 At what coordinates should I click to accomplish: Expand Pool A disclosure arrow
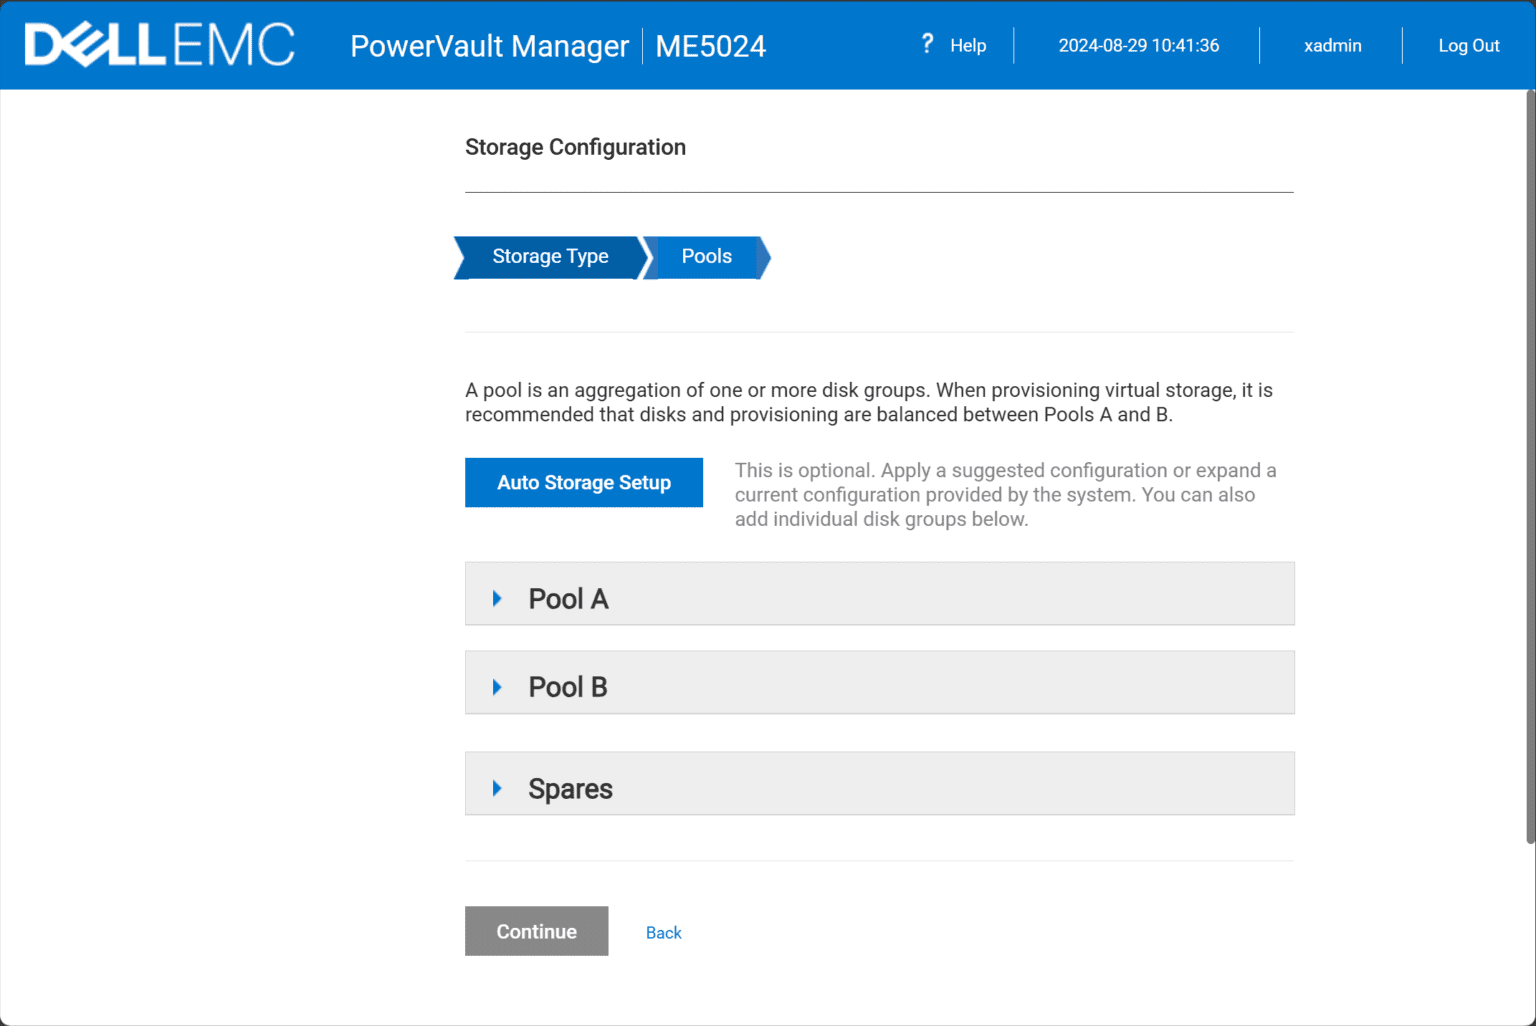[x=497, y=597]
